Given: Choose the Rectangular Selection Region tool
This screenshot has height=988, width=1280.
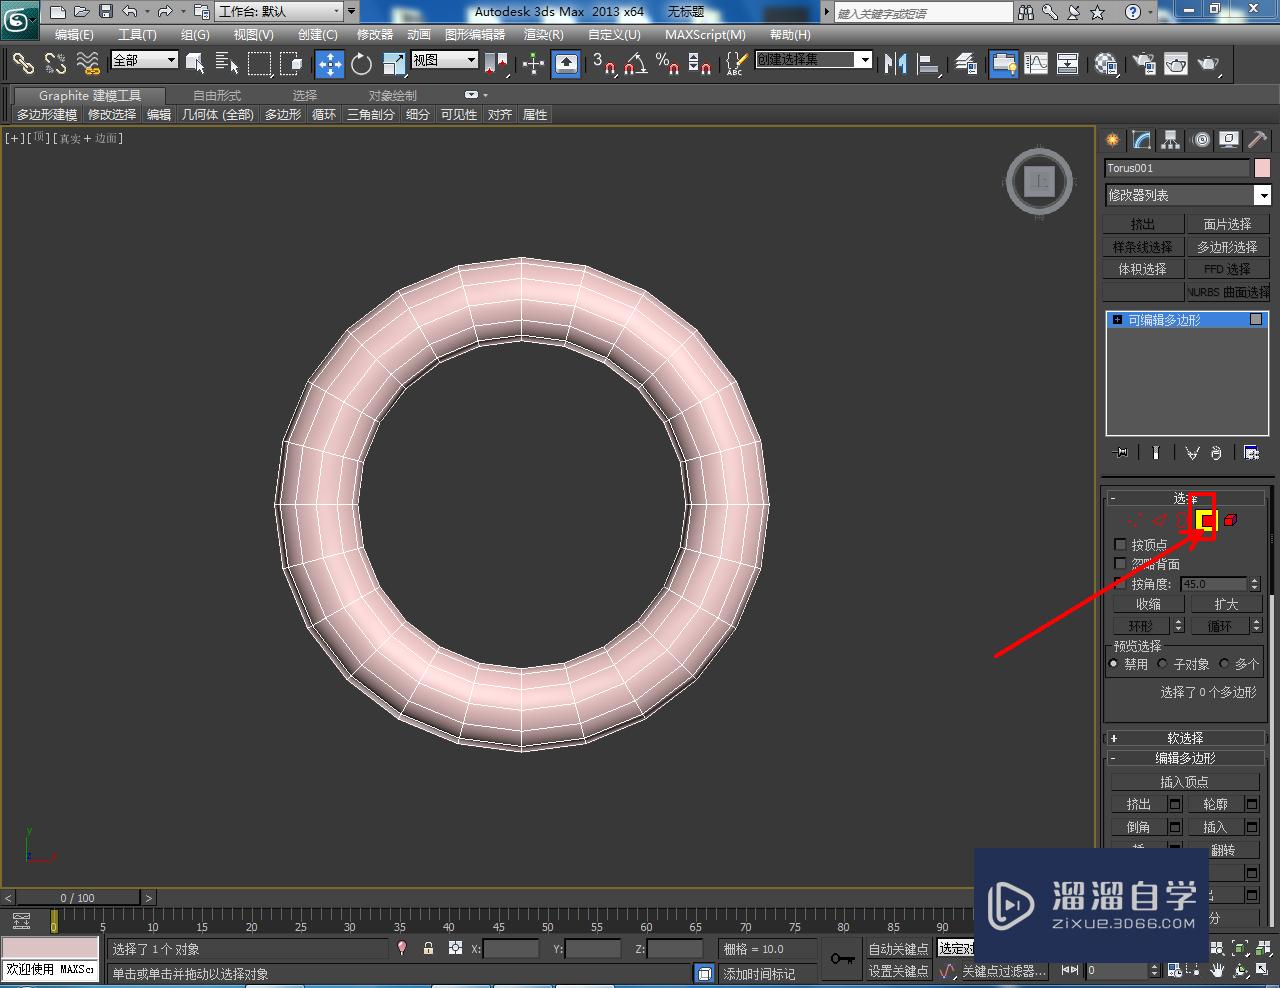Looking at the screenshot, I should click(259, 64).
